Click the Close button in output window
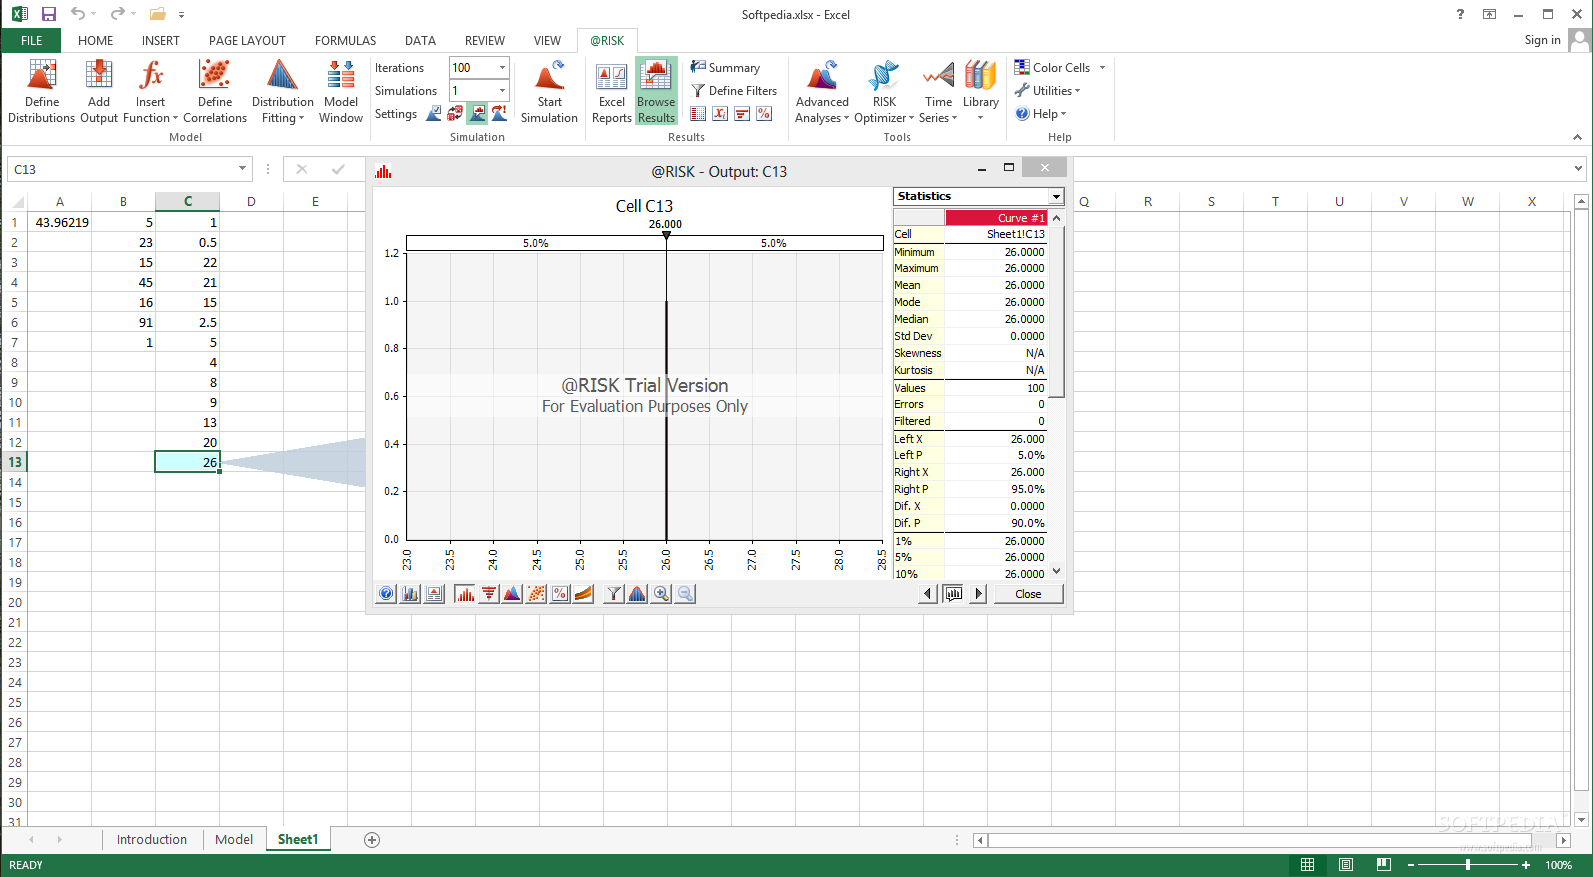Screen dimensions: 1593x877 coord(1028,594)
